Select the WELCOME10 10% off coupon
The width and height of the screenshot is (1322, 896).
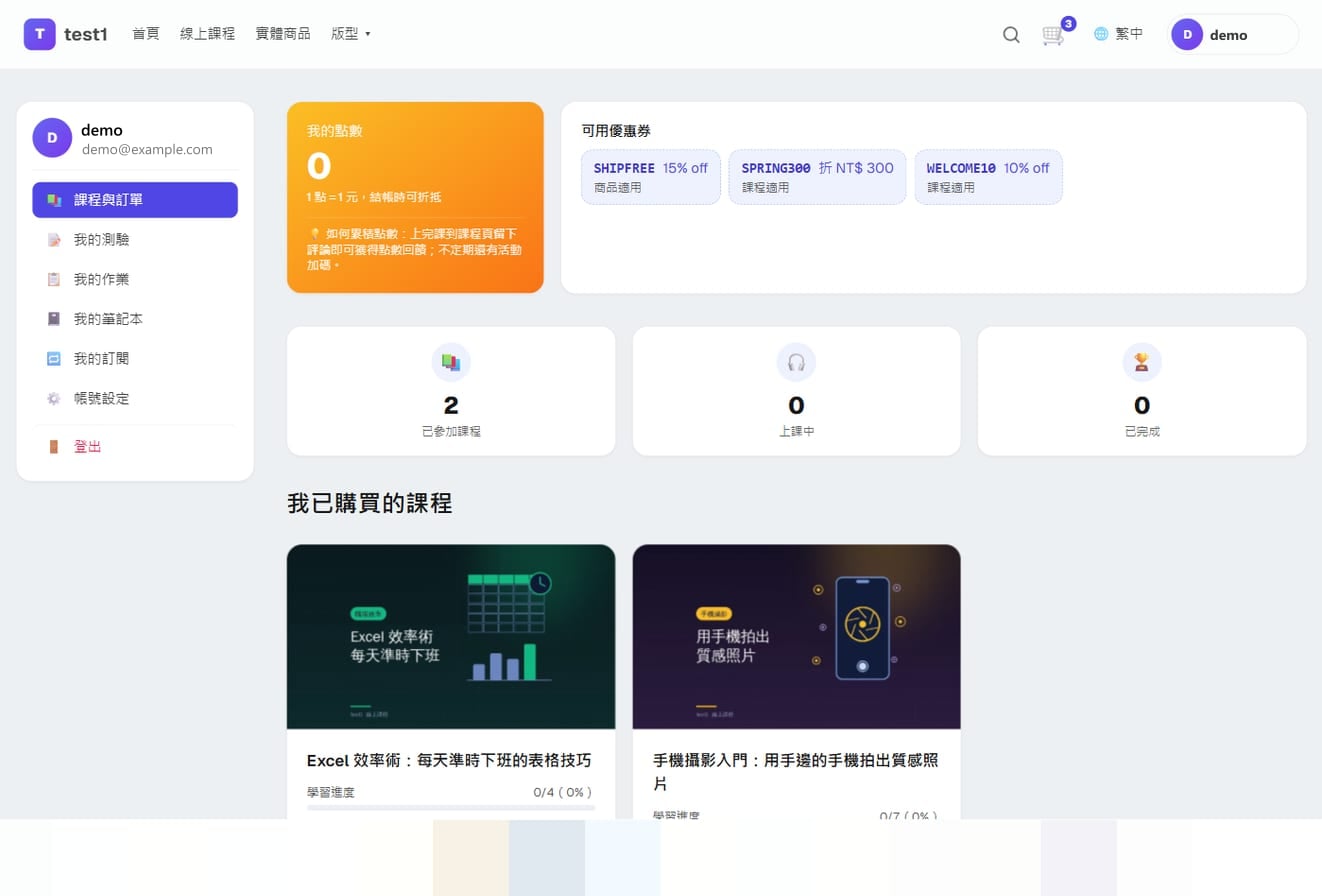coord(988,177)
